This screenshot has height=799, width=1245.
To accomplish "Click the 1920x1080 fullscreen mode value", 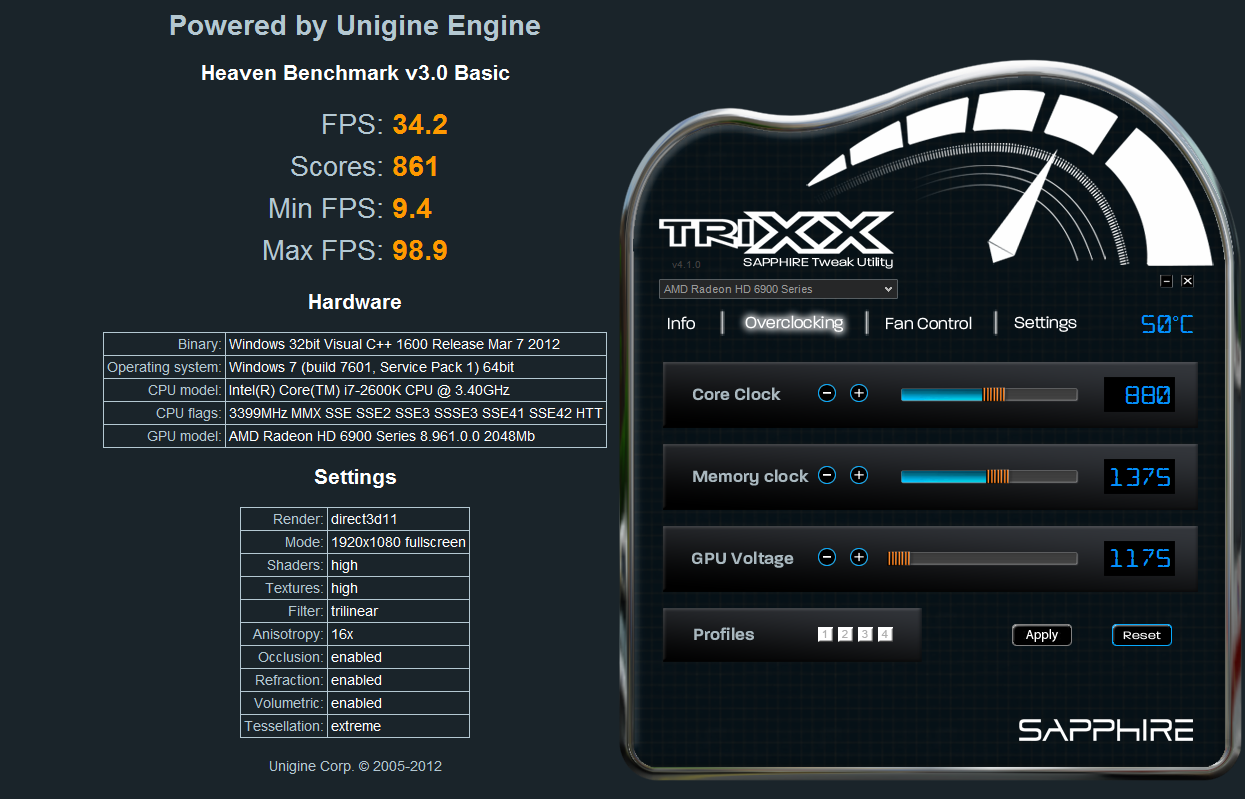I will point(398,542).
